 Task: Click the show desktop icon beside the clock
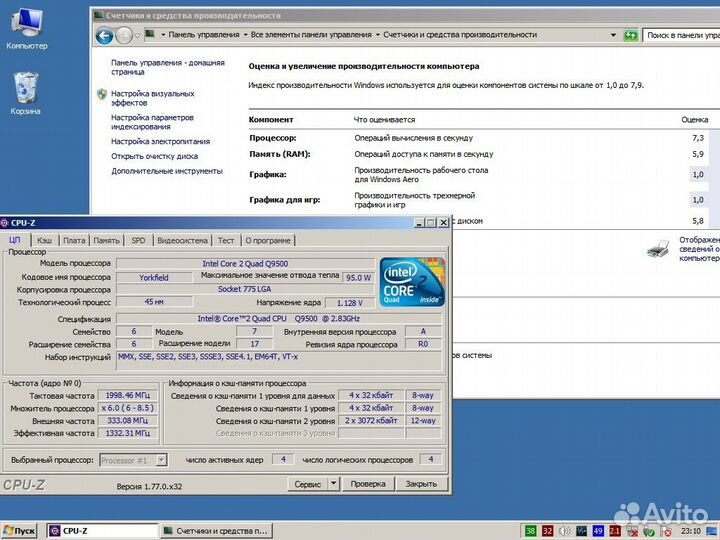click(712, 531)
